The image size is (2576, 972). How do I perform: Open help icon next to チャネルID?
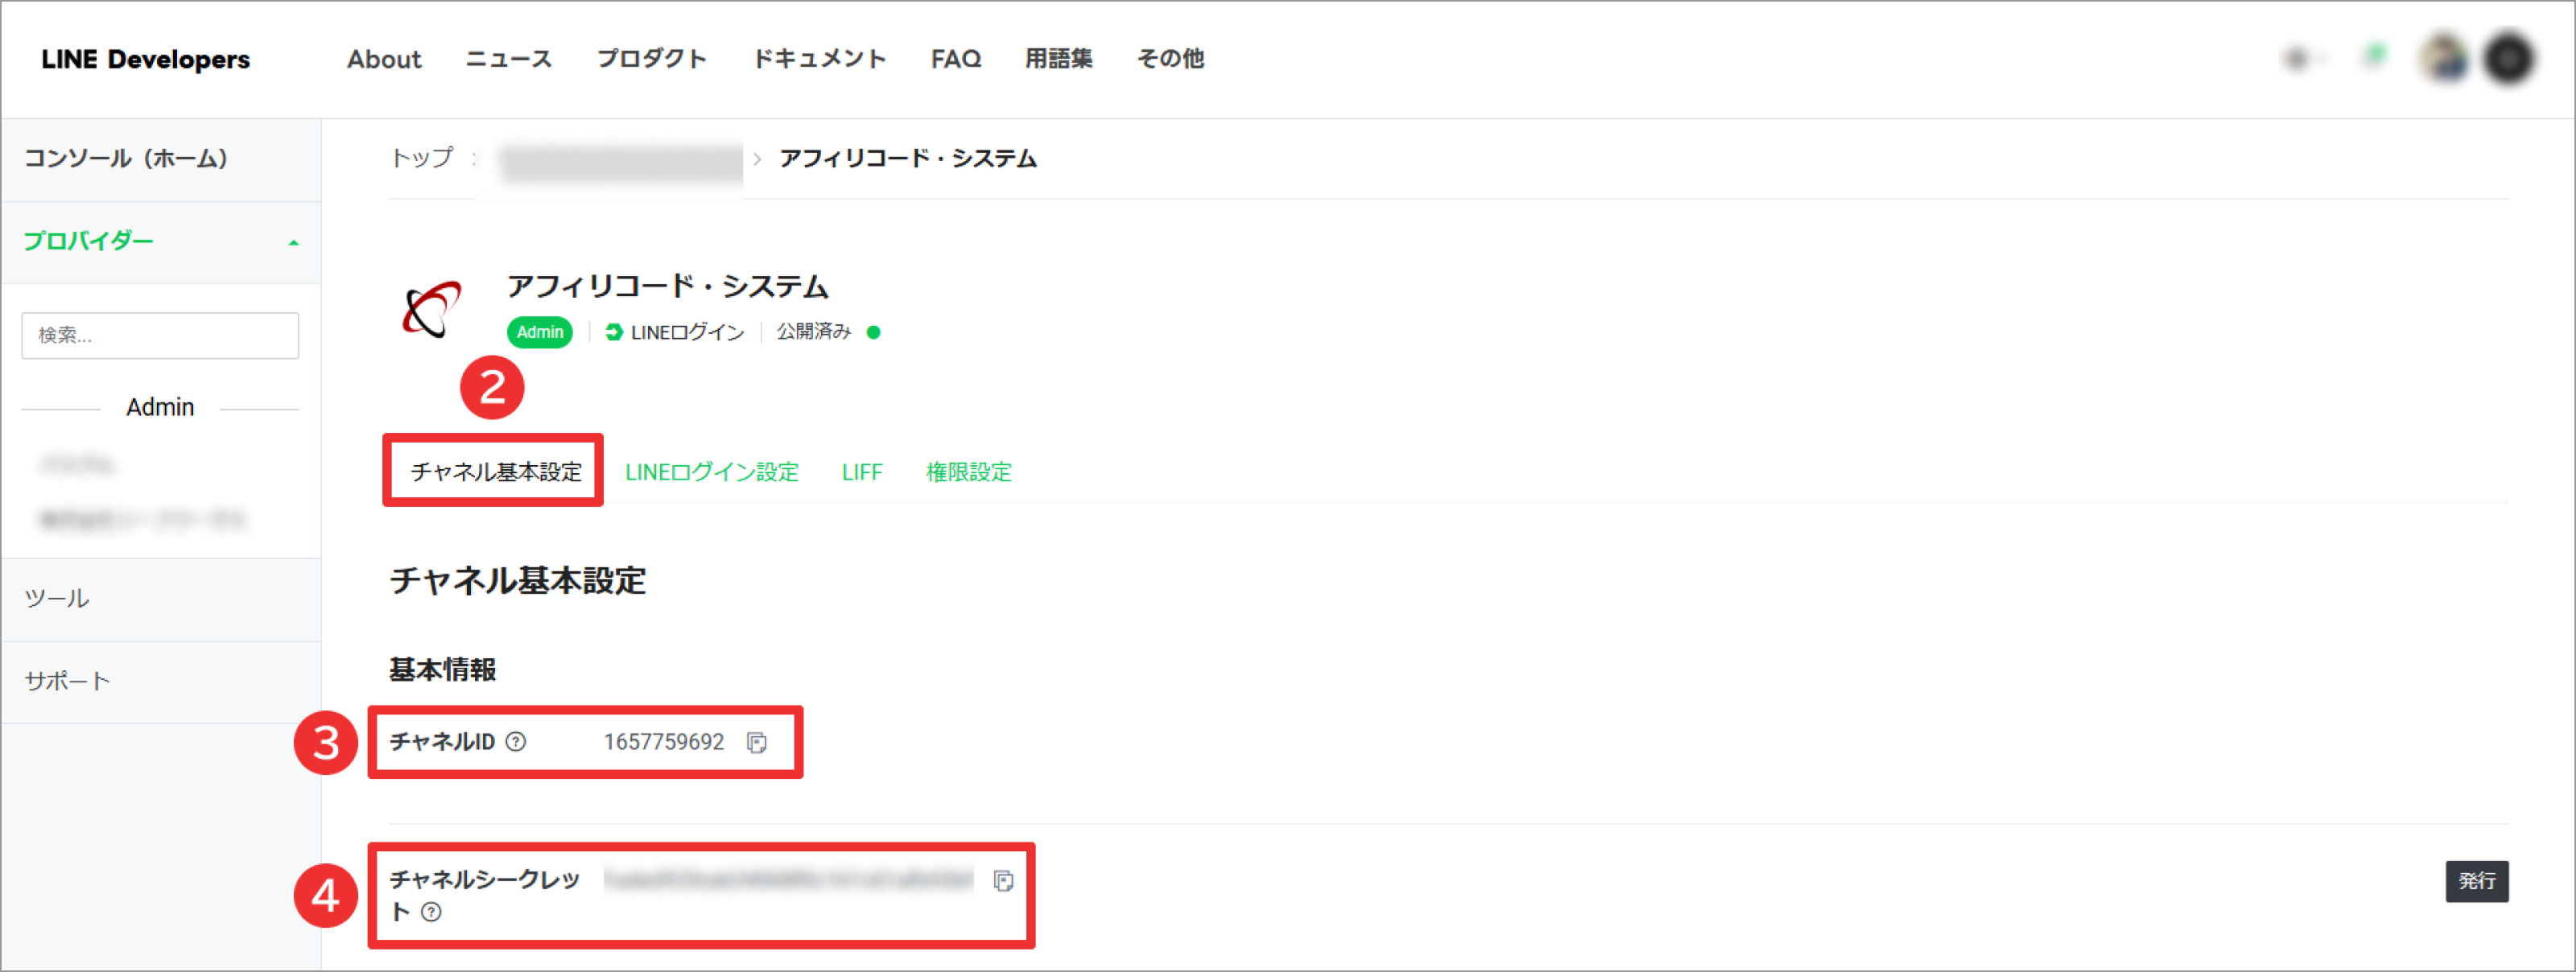point(516,742)
